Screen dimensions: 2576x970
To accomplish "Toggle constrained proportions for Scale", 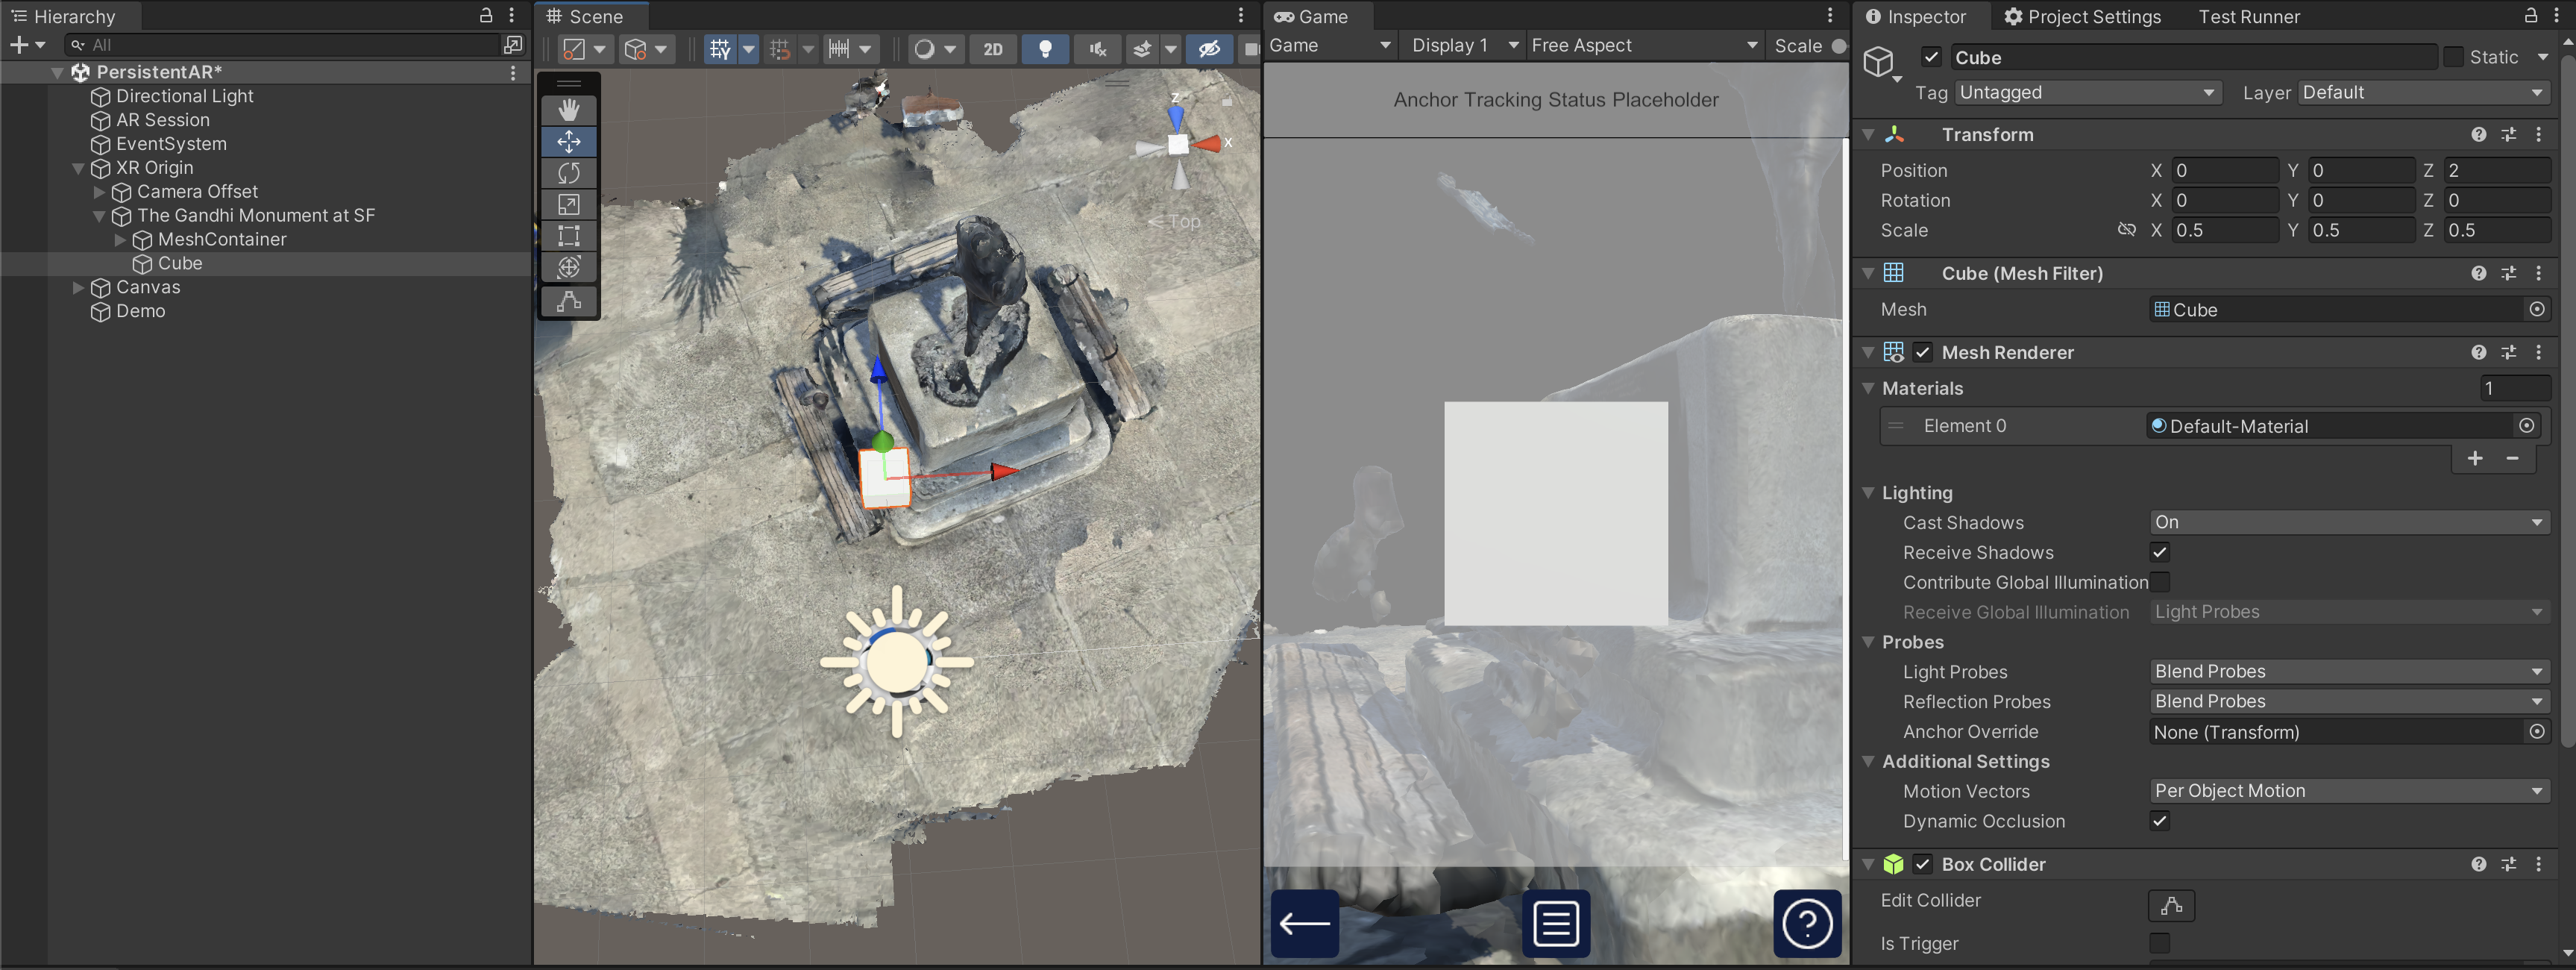I will point(2127,230).
